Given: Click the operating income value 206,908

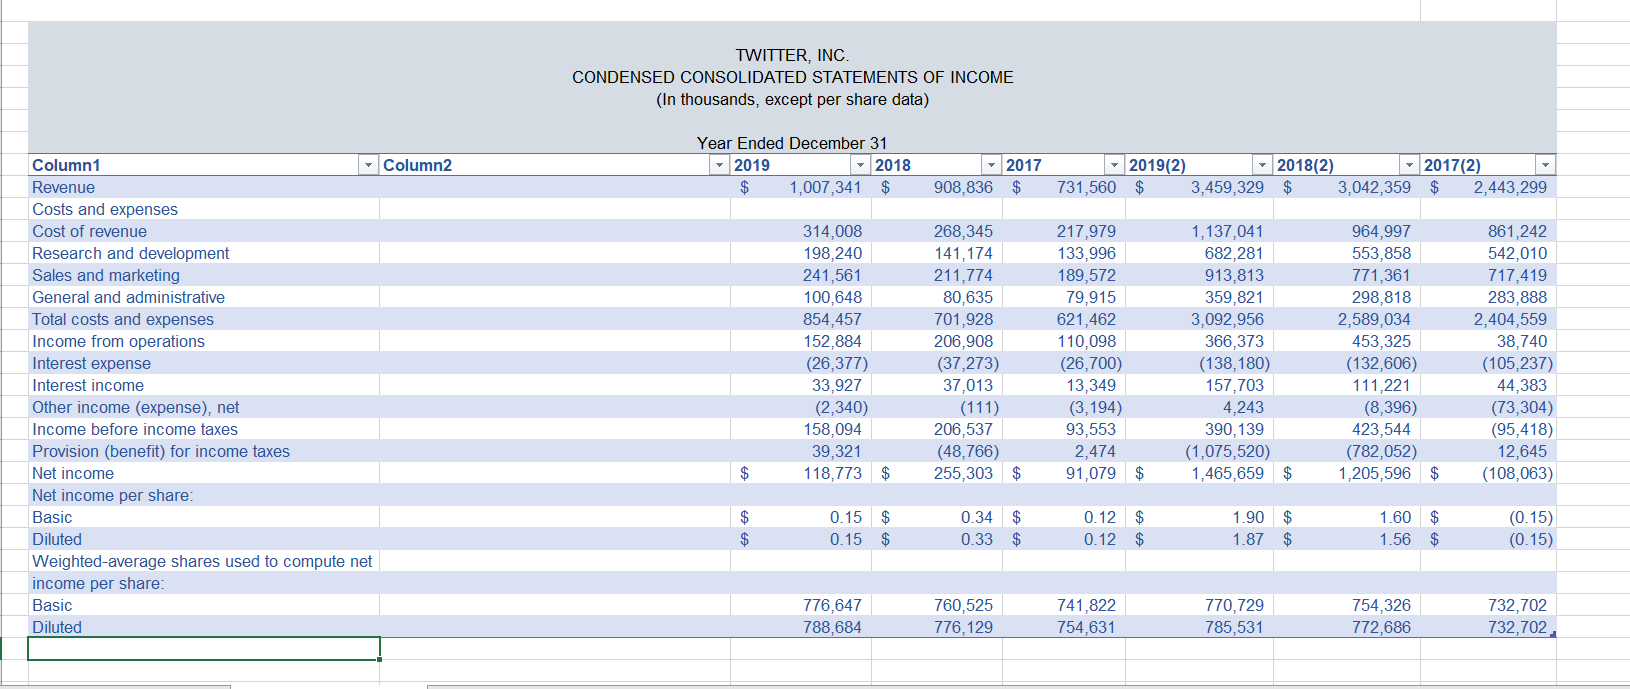Looking at the screenshot, I should tap(963, 341).
